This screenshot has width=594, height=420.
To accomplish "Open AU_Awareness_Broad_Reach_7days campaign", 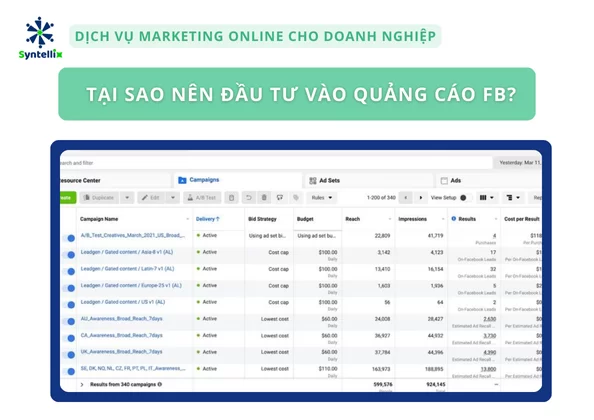I will point(122,319).
